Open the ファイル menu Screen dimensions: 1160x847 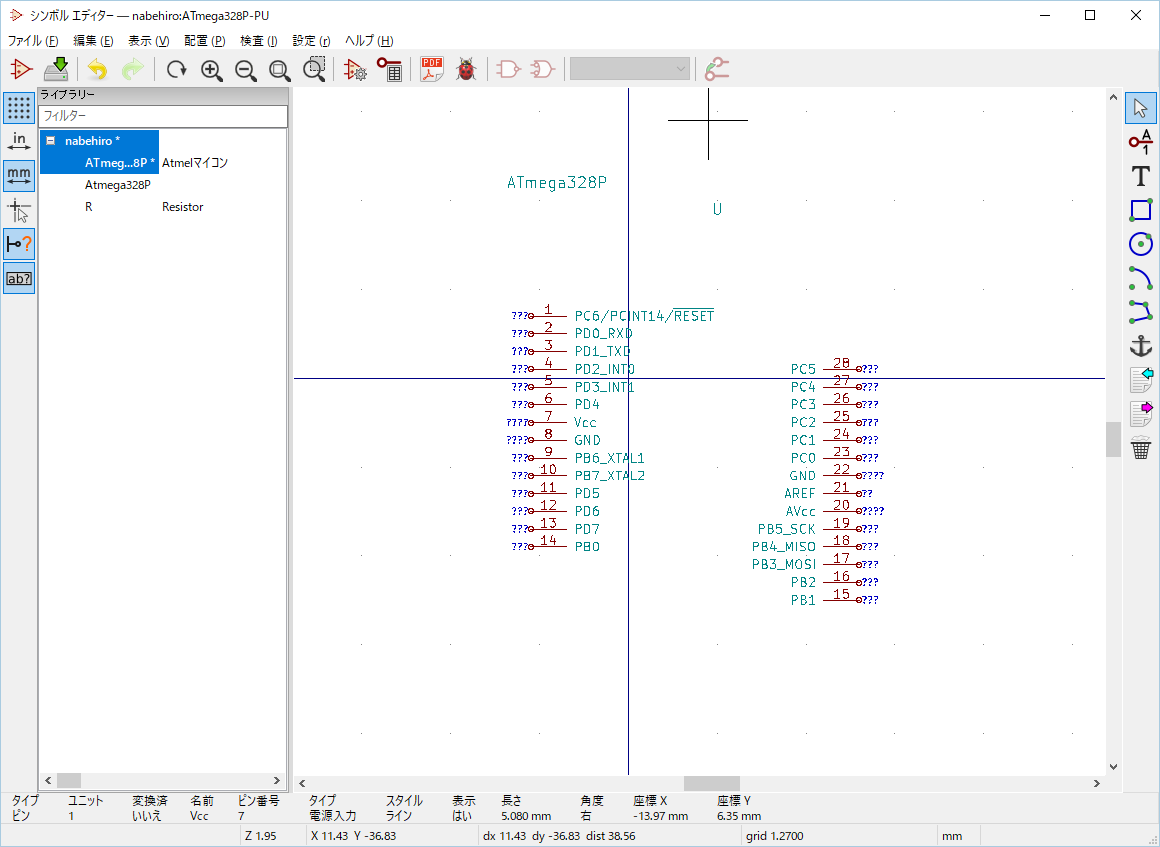tap(33, 41)
